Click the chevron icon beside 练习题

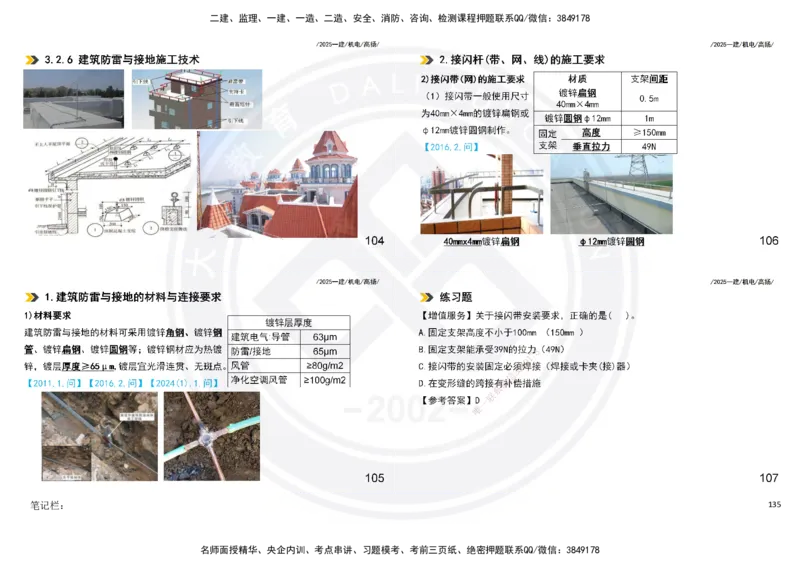pyautogui.click(x=426, y=297)
